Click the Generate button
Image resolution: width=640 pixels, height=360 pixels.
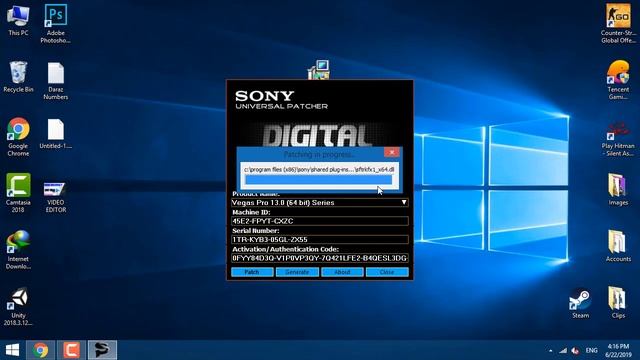pyautogui.click(x=297, y=272)
